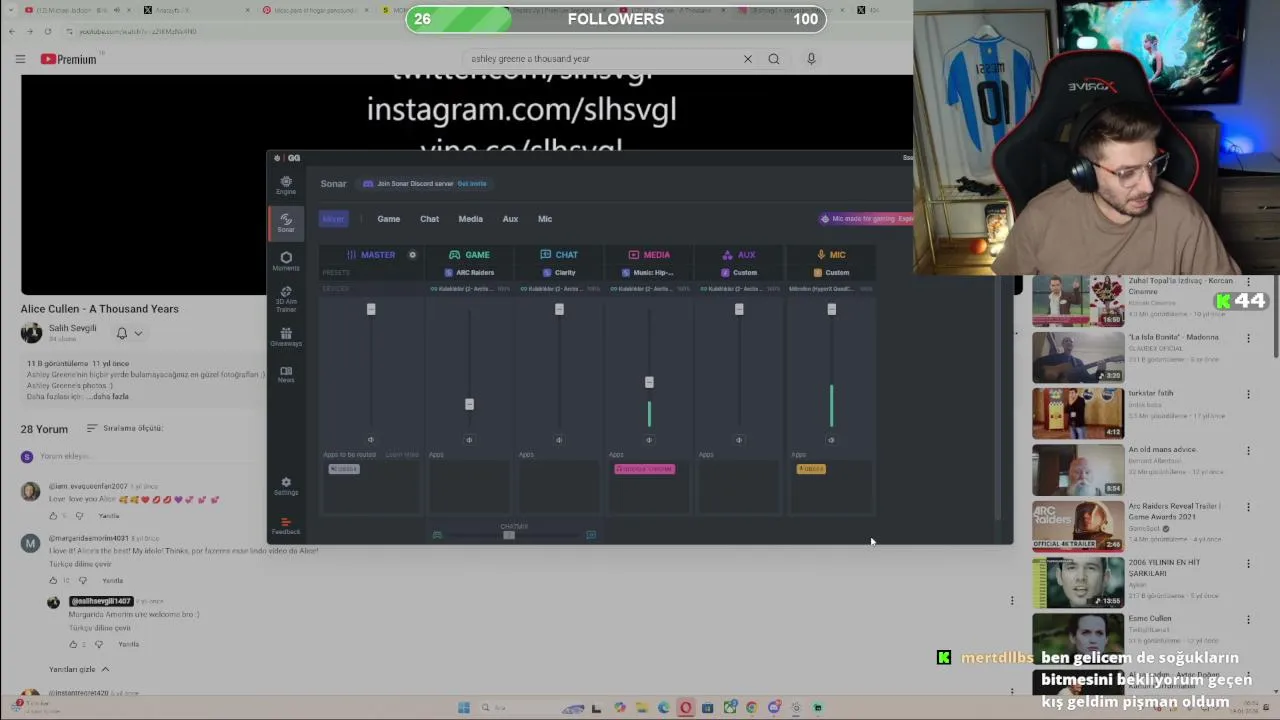Open the Engine section in Sonar sidebar
Viewport: 1280px width, 720px height.
pyautogui.click(x=286, y=185)
